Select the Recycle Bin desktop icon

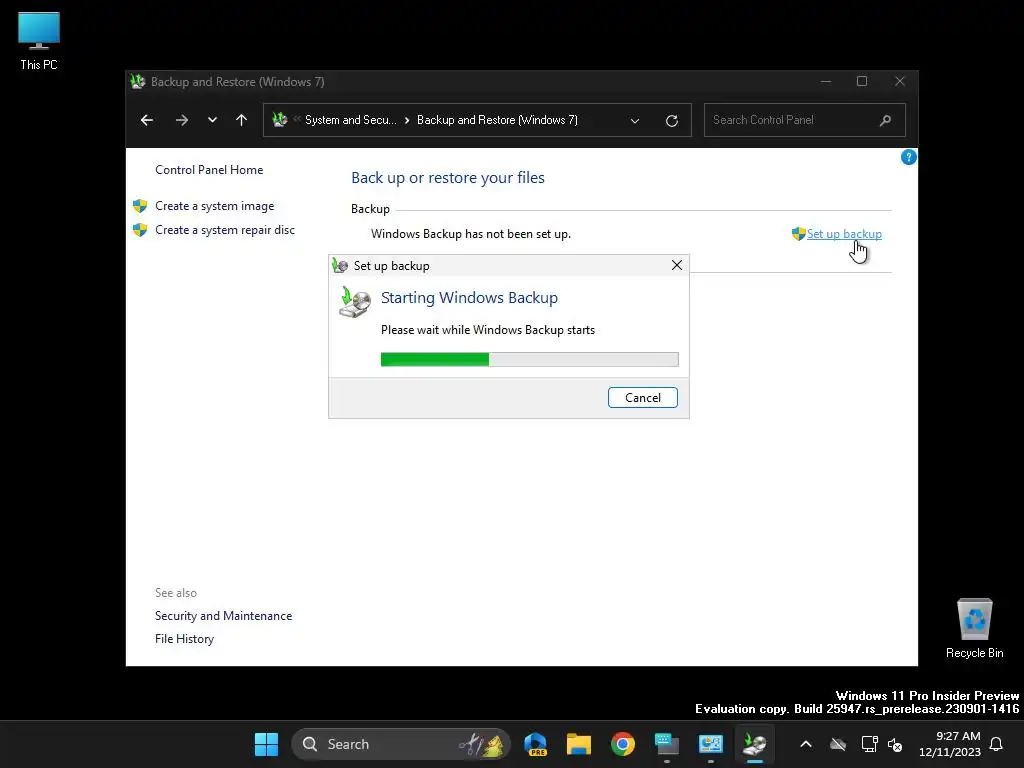pos(974,628)
